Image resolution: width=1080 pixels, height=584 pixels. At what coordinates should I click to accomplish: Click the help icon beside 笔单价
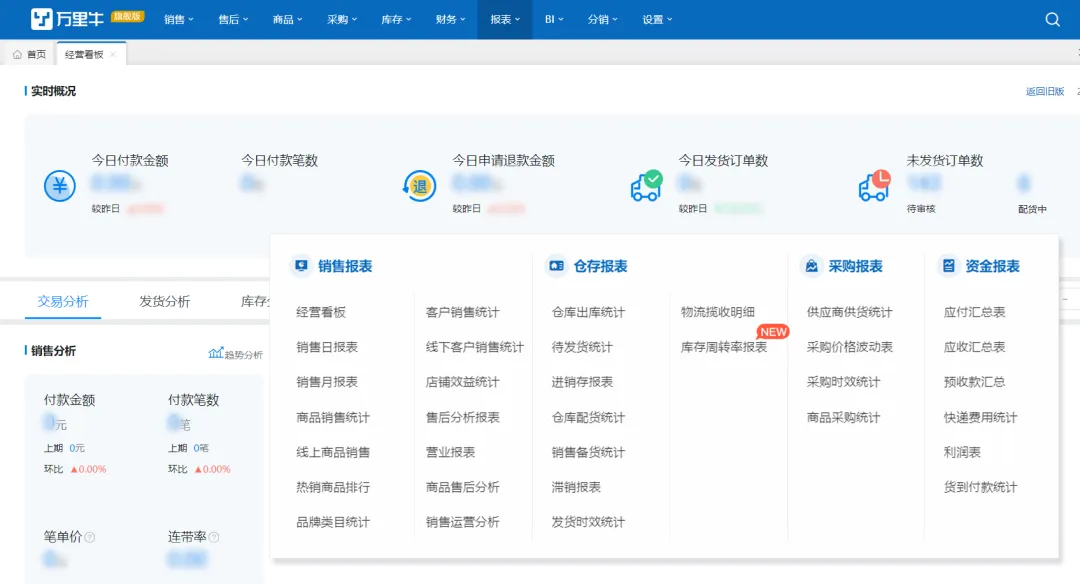coord(90,537)
